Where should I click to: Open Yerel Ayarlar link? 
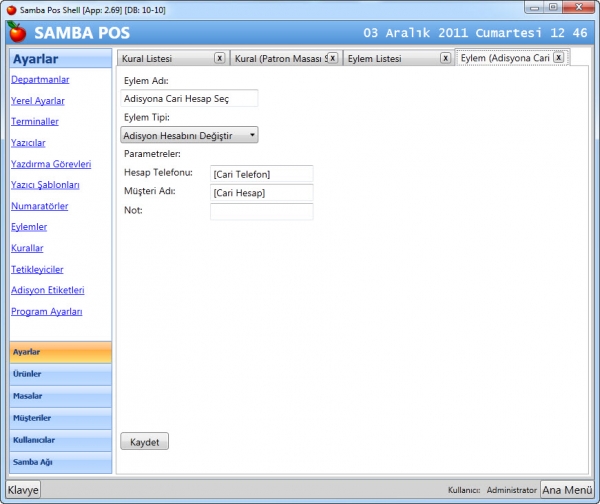pos(38,101)
